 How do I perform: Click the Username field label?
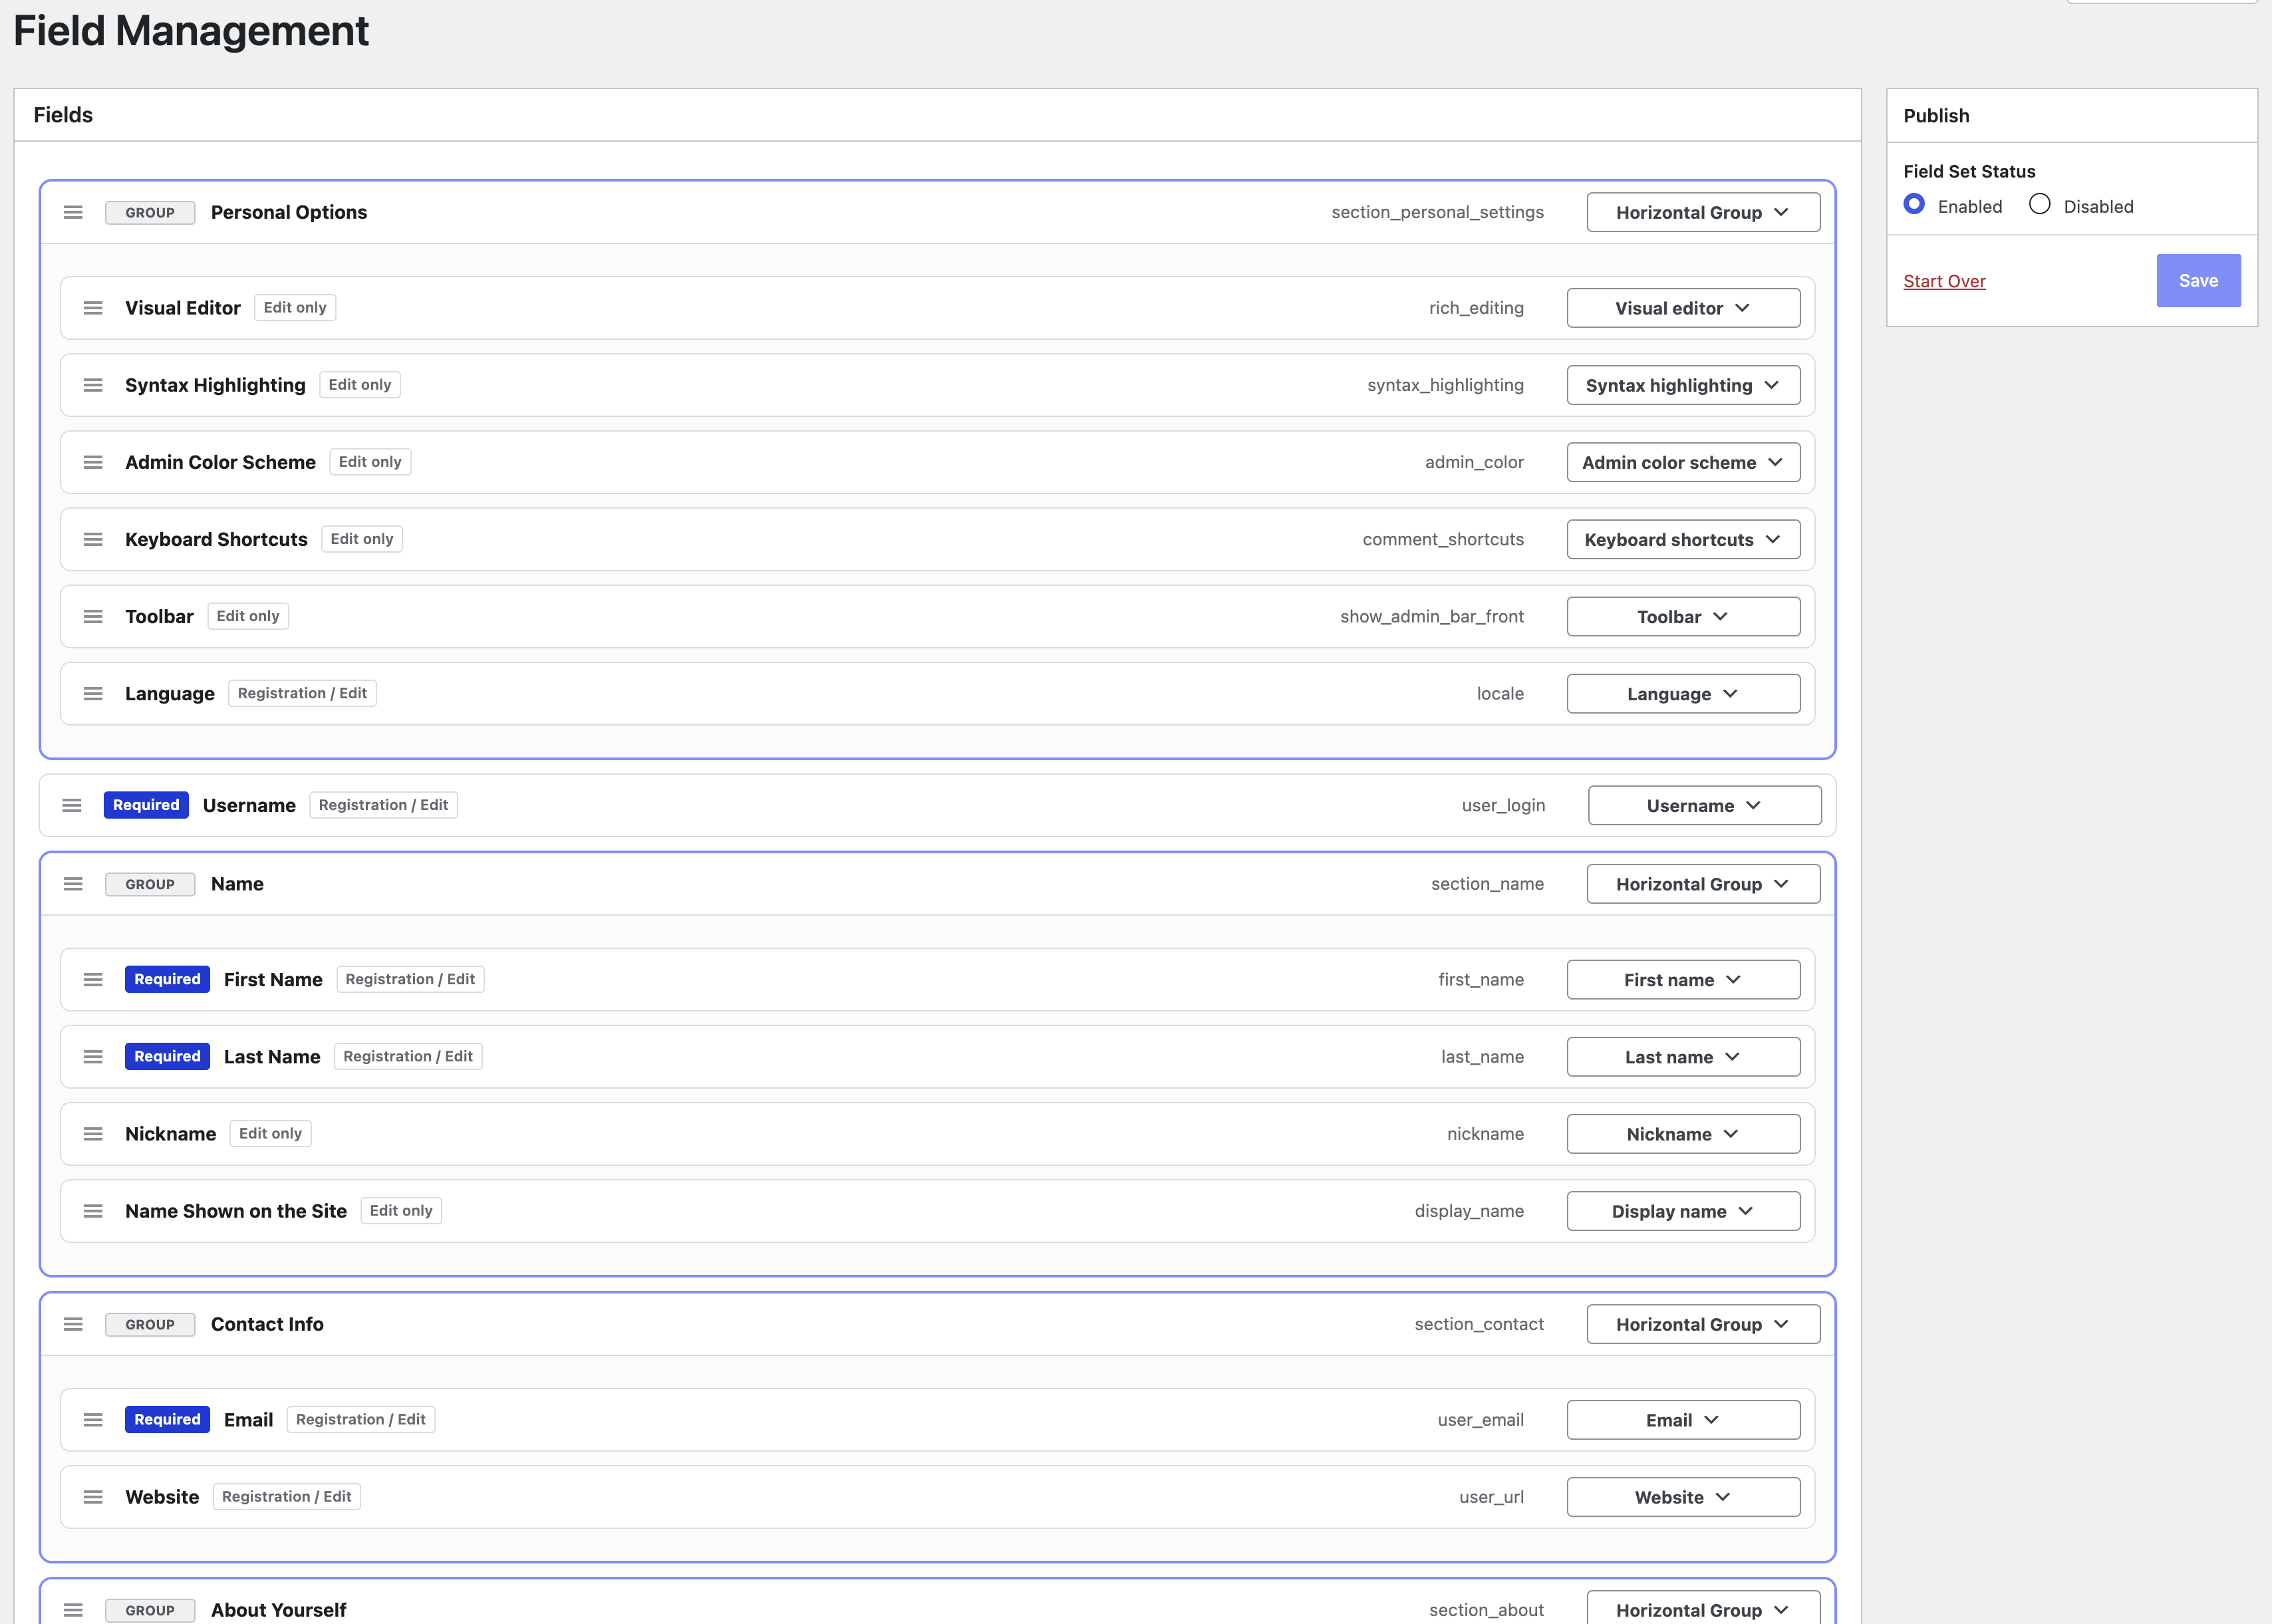click(x=249, y=805)
